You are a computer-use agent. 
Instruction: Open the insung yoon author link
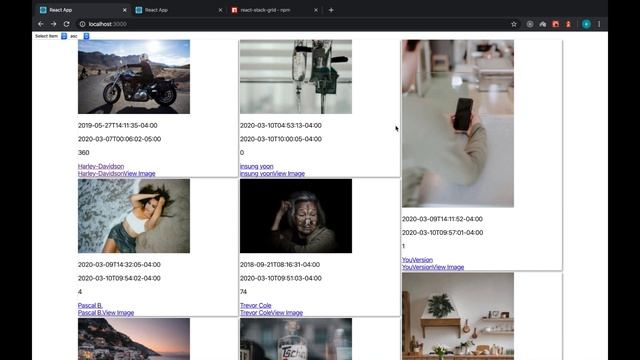[257, 166]
